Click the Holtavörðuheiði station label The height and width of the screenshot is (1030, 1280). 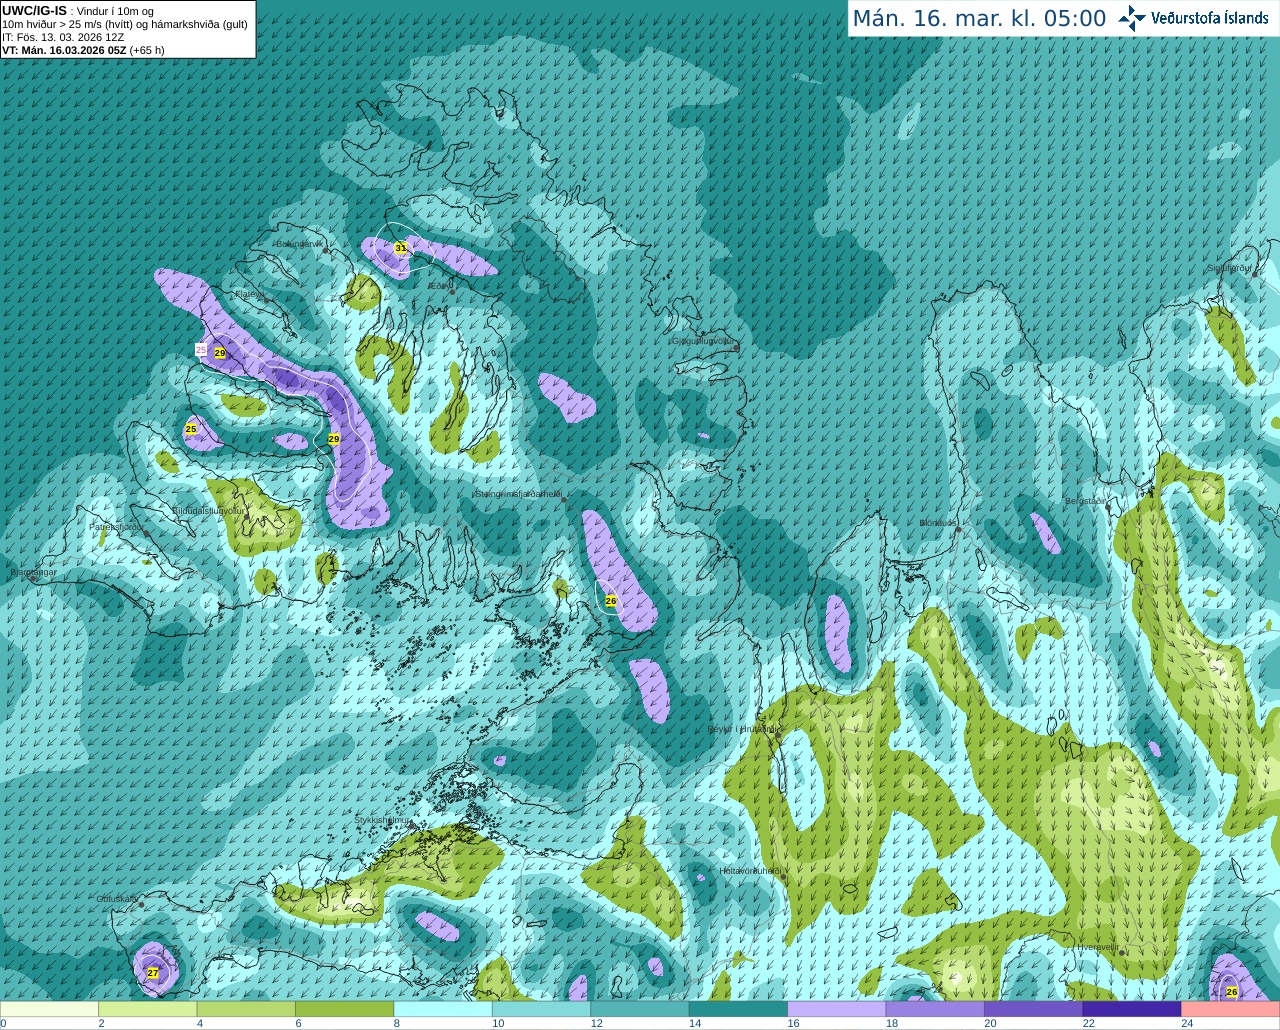point(750,871)
